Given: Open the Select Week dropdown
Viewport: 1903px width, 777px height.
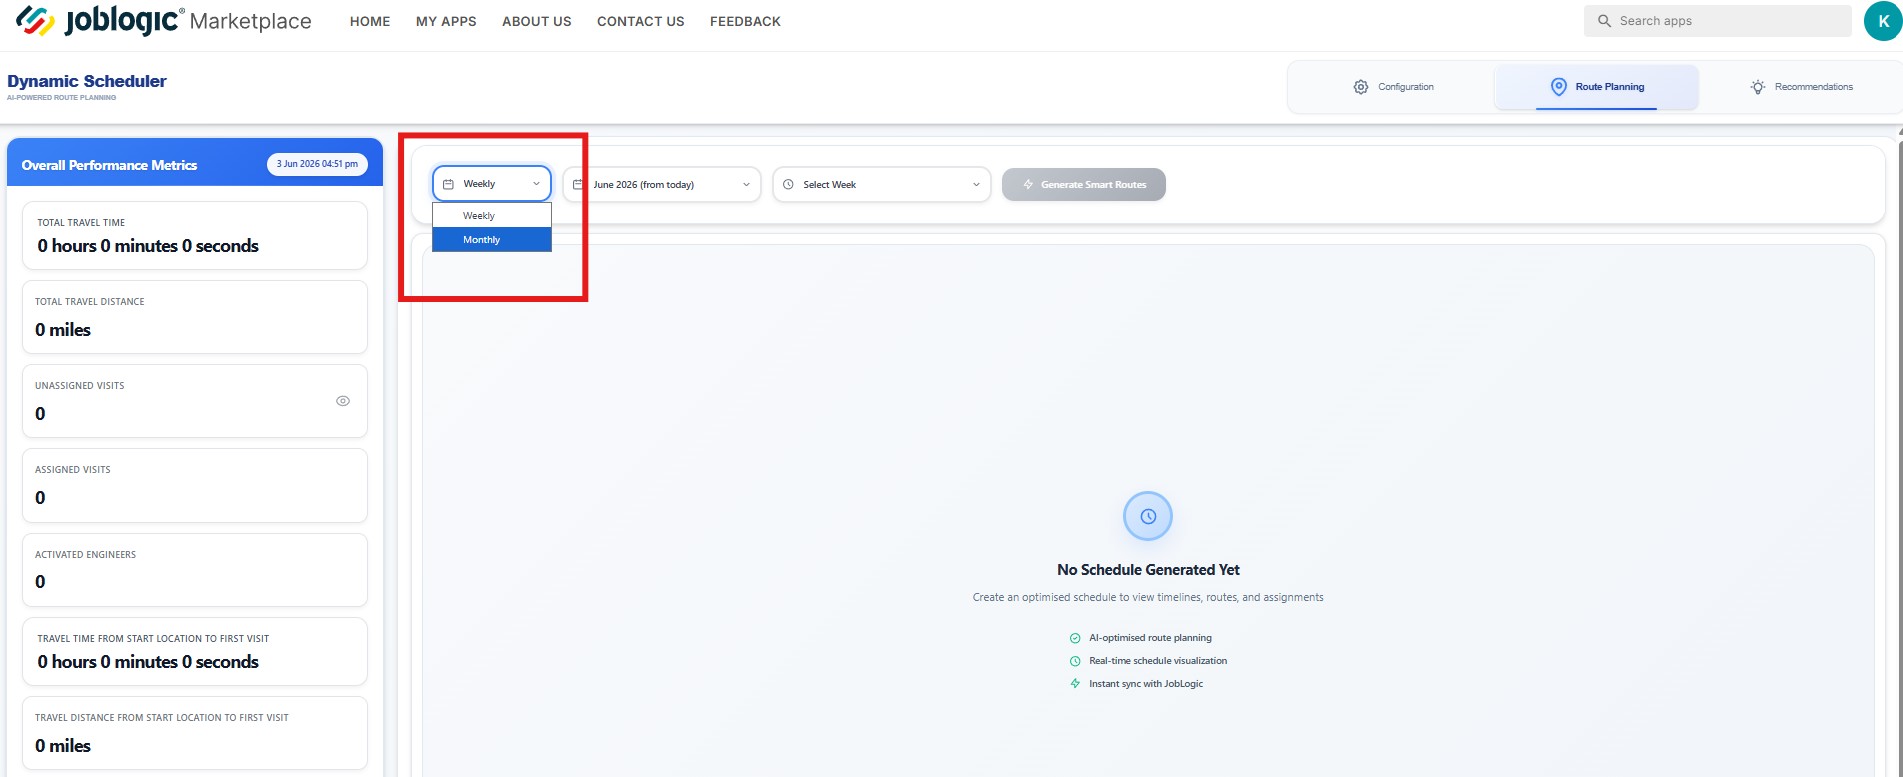Looking at the screenshot, I should pyautogui.click(x=882, y=184).
